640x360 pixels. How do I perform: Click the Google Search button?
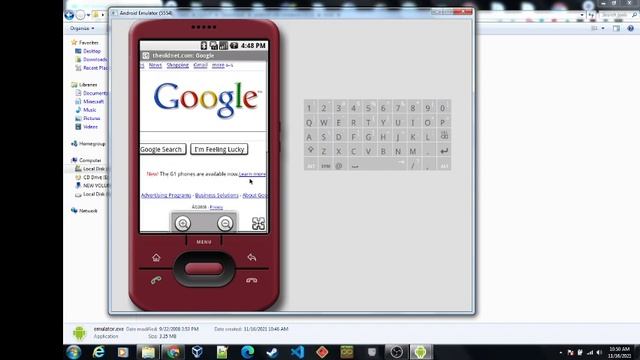pyautogui.click(x=163, y=149)
